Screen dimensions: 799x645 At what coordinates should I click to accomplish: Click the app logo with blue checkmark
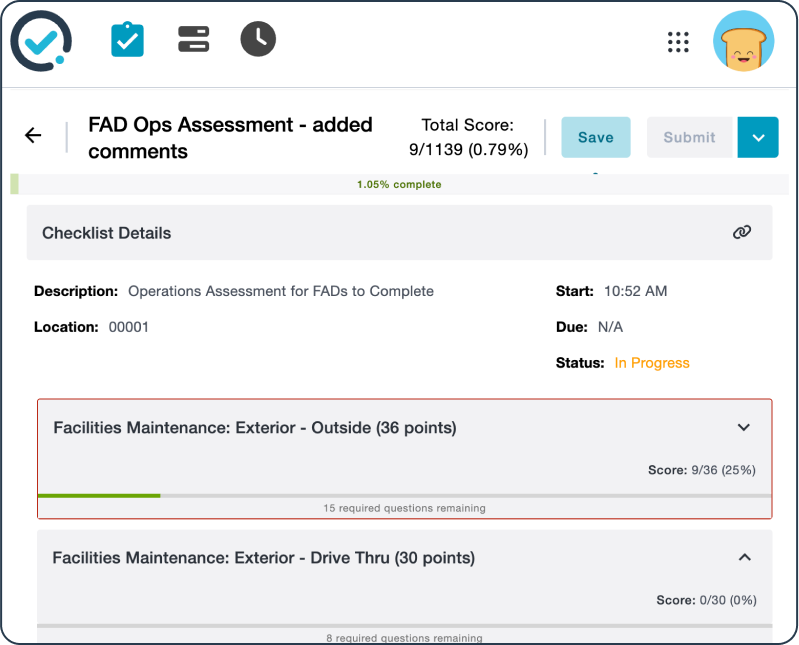point(41,42)
